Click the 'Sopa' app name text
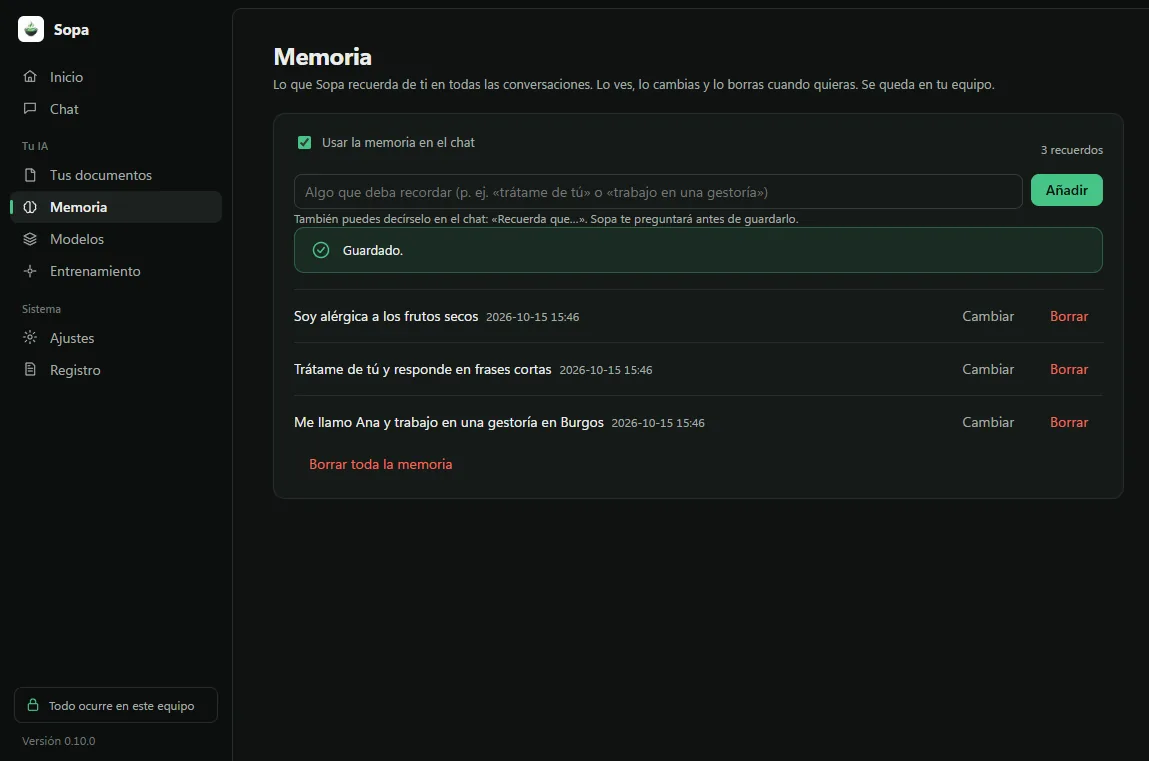 (x=71, y=30)
